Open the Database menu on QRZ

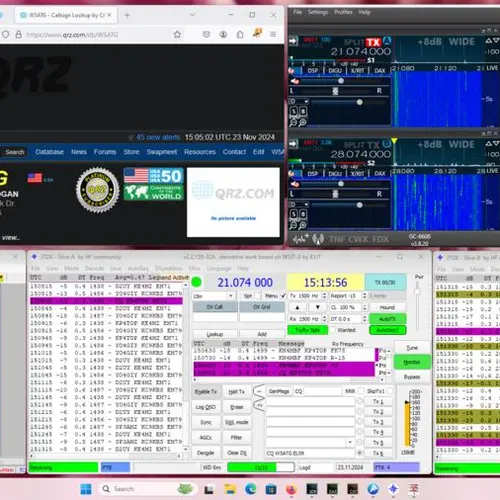point(49,152)
